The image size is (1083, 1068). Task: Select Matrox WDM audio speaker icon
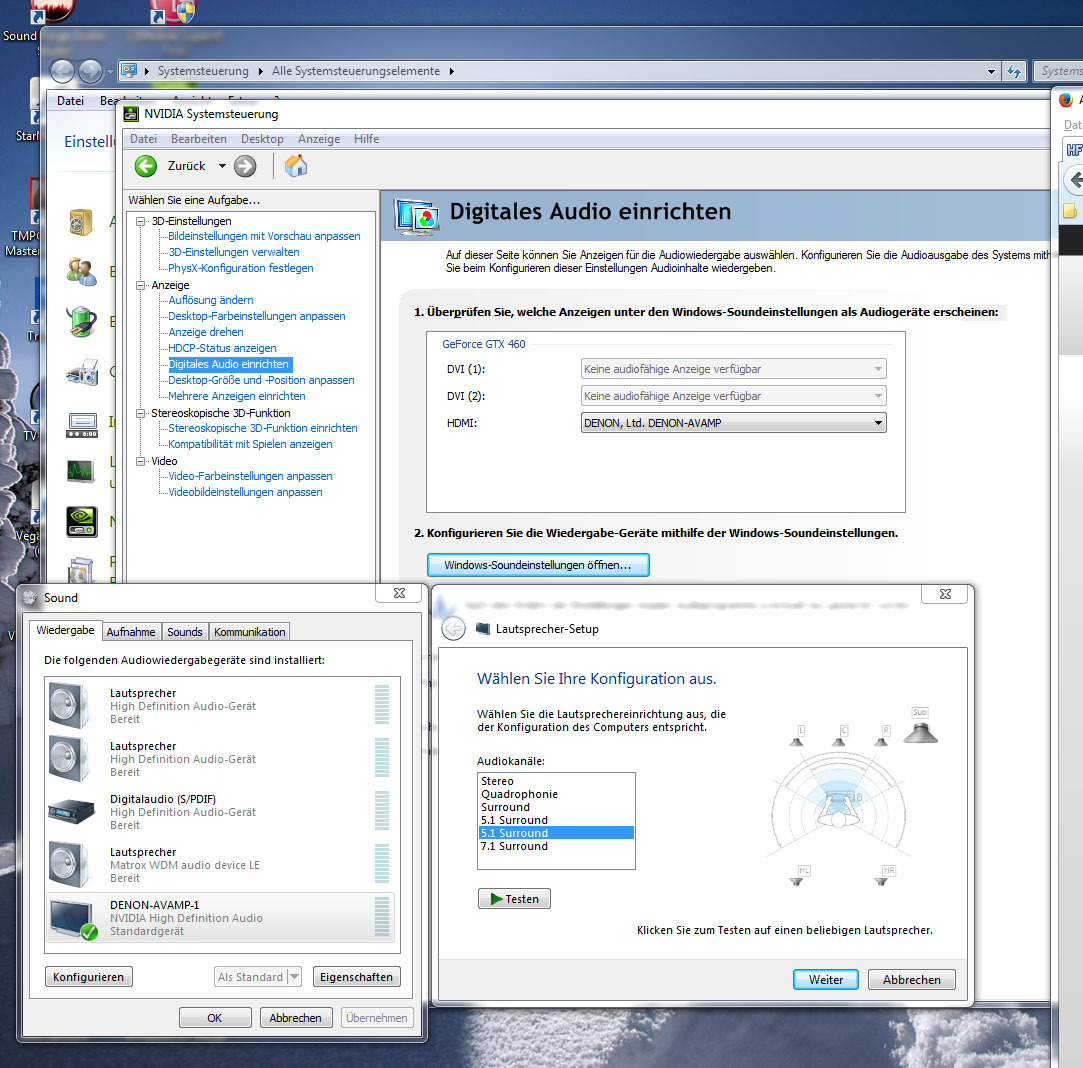pyautogui.click(x=69, y=864)
